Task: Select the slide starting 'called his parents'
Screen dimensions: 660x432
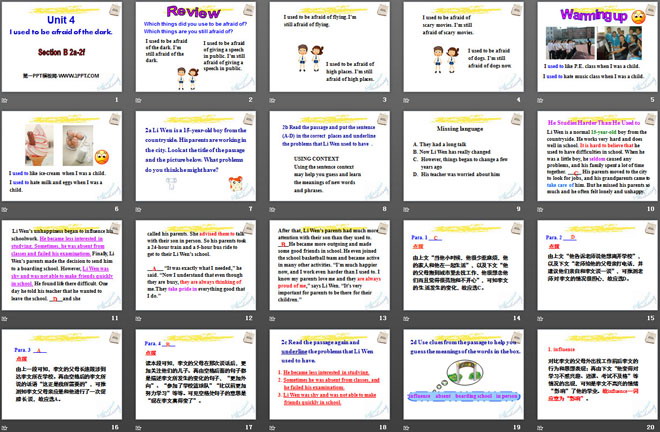Action: click(196, 265)
